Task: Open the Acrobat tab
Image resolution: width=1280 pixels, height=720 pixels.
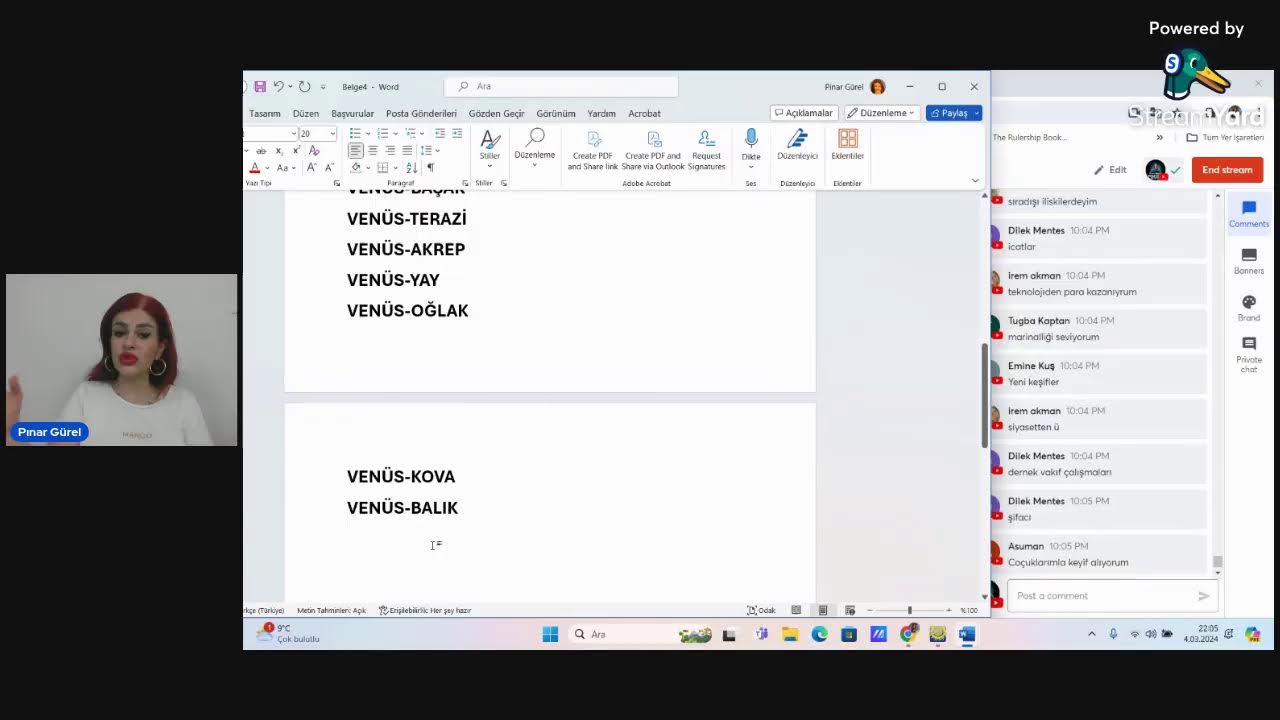Action: pyautogui.click(x=644, y=113)
